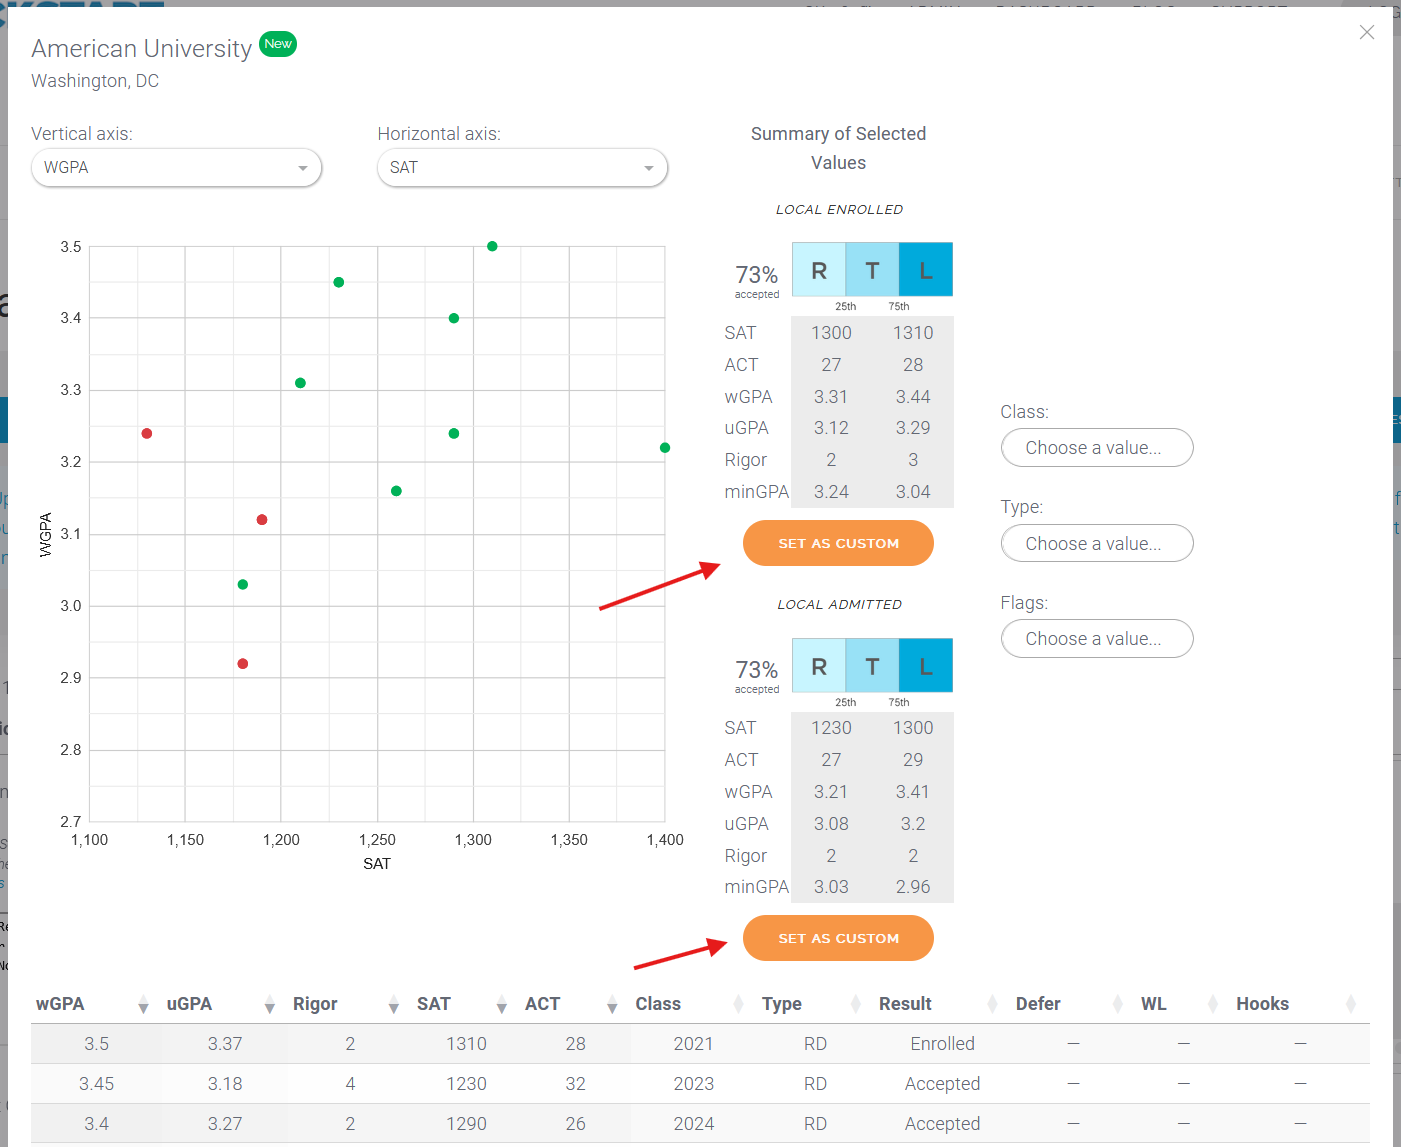Select the R tile under Local Admitted
This screenshot has width=1401, height=1147.
(x=819, y=666)
